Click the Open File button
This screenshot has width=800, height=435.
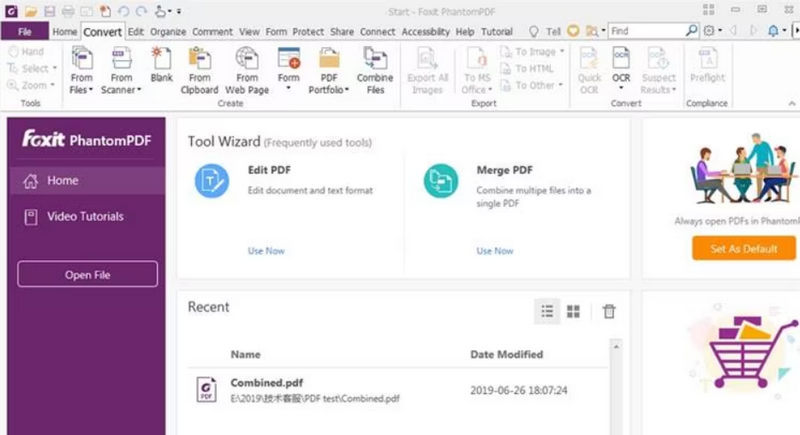pos(87,274)
